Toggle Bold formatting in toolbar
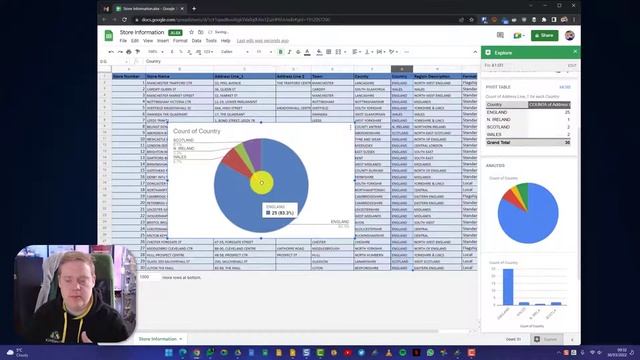The width and height of the screenshot is (640, 360). [280, 52]
